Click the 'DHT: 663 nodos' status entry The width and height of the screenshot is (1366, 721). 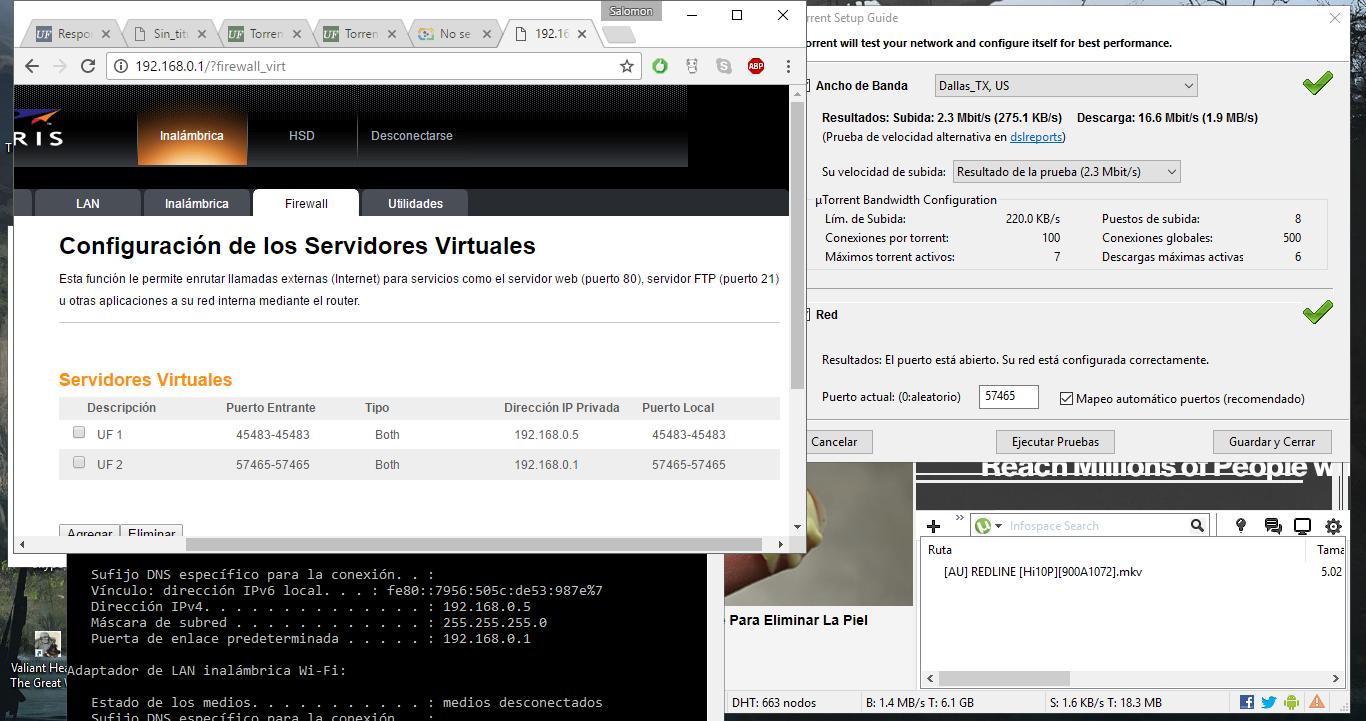(774, 703)
